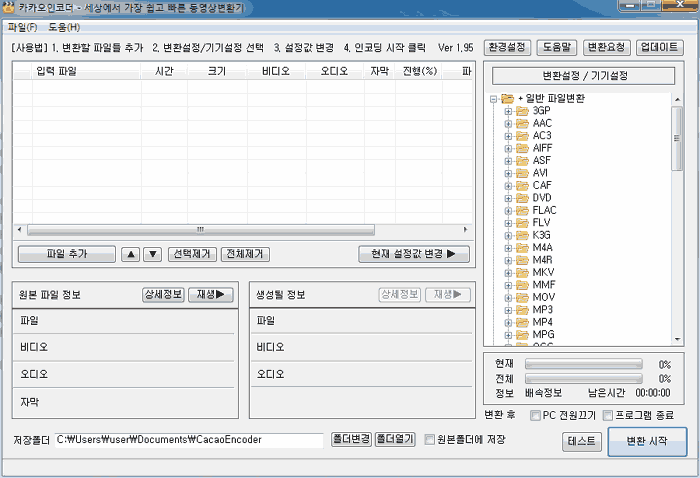Open the 도움(H) menu
The width and height of the screenshot is (700, 478).
64,28
